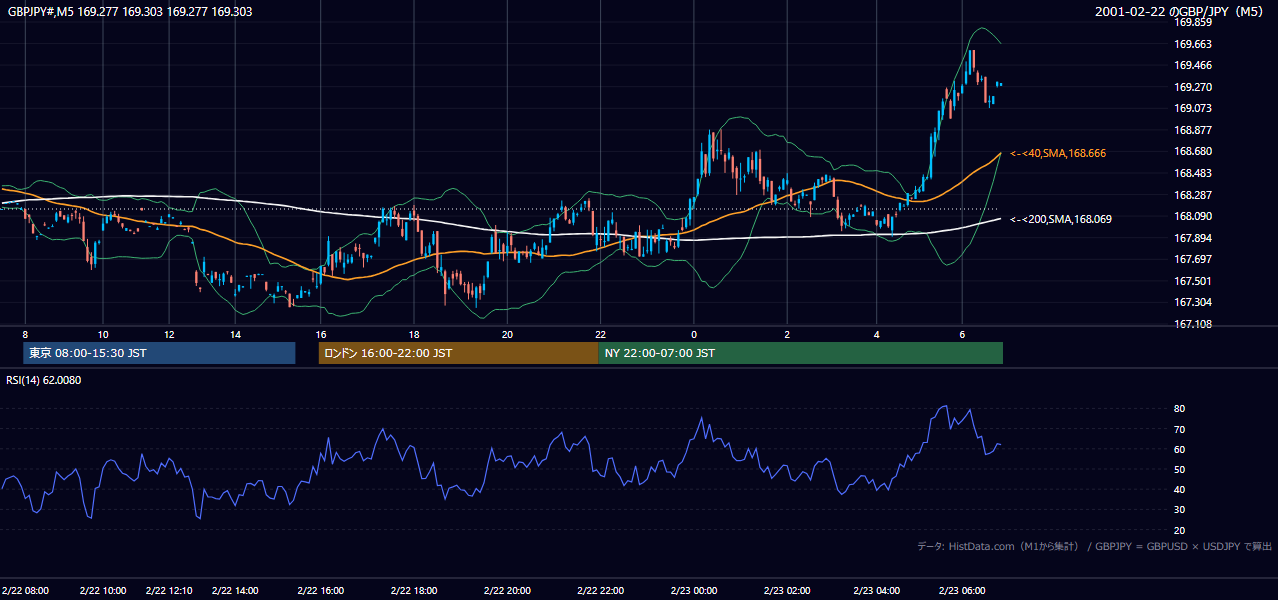This screenshot has height=600, width=1278.
Task: Click price axis value 167.304
Action: (x=1193, y=302)
